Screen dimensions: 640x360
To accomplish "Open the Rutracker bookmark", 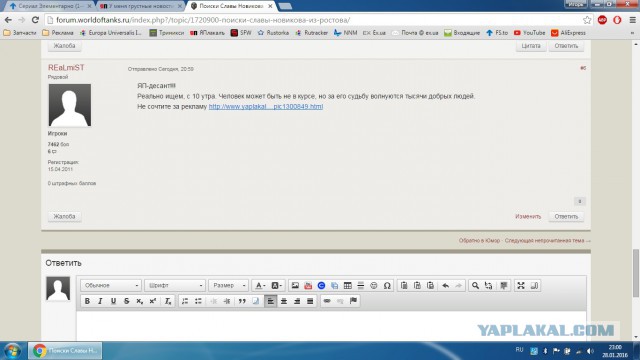I will click(x=311, y=33).
